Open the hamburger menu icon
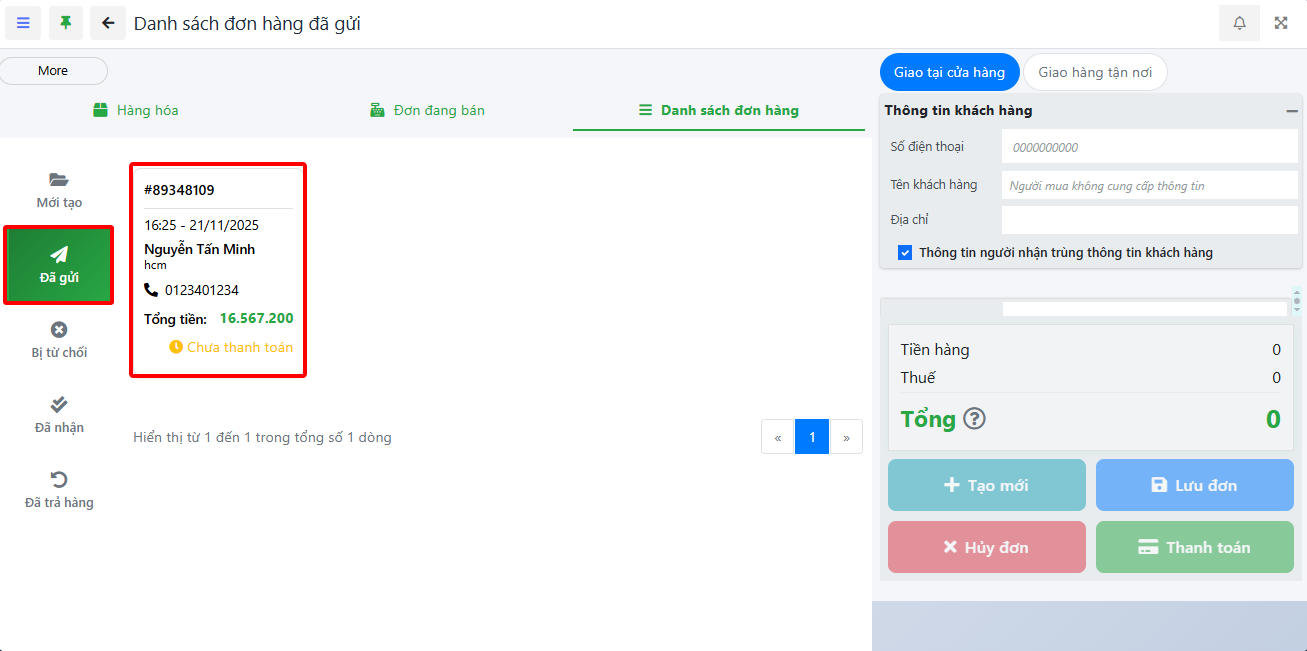Screen dimensions: 1307x651 tap(23, 23)
